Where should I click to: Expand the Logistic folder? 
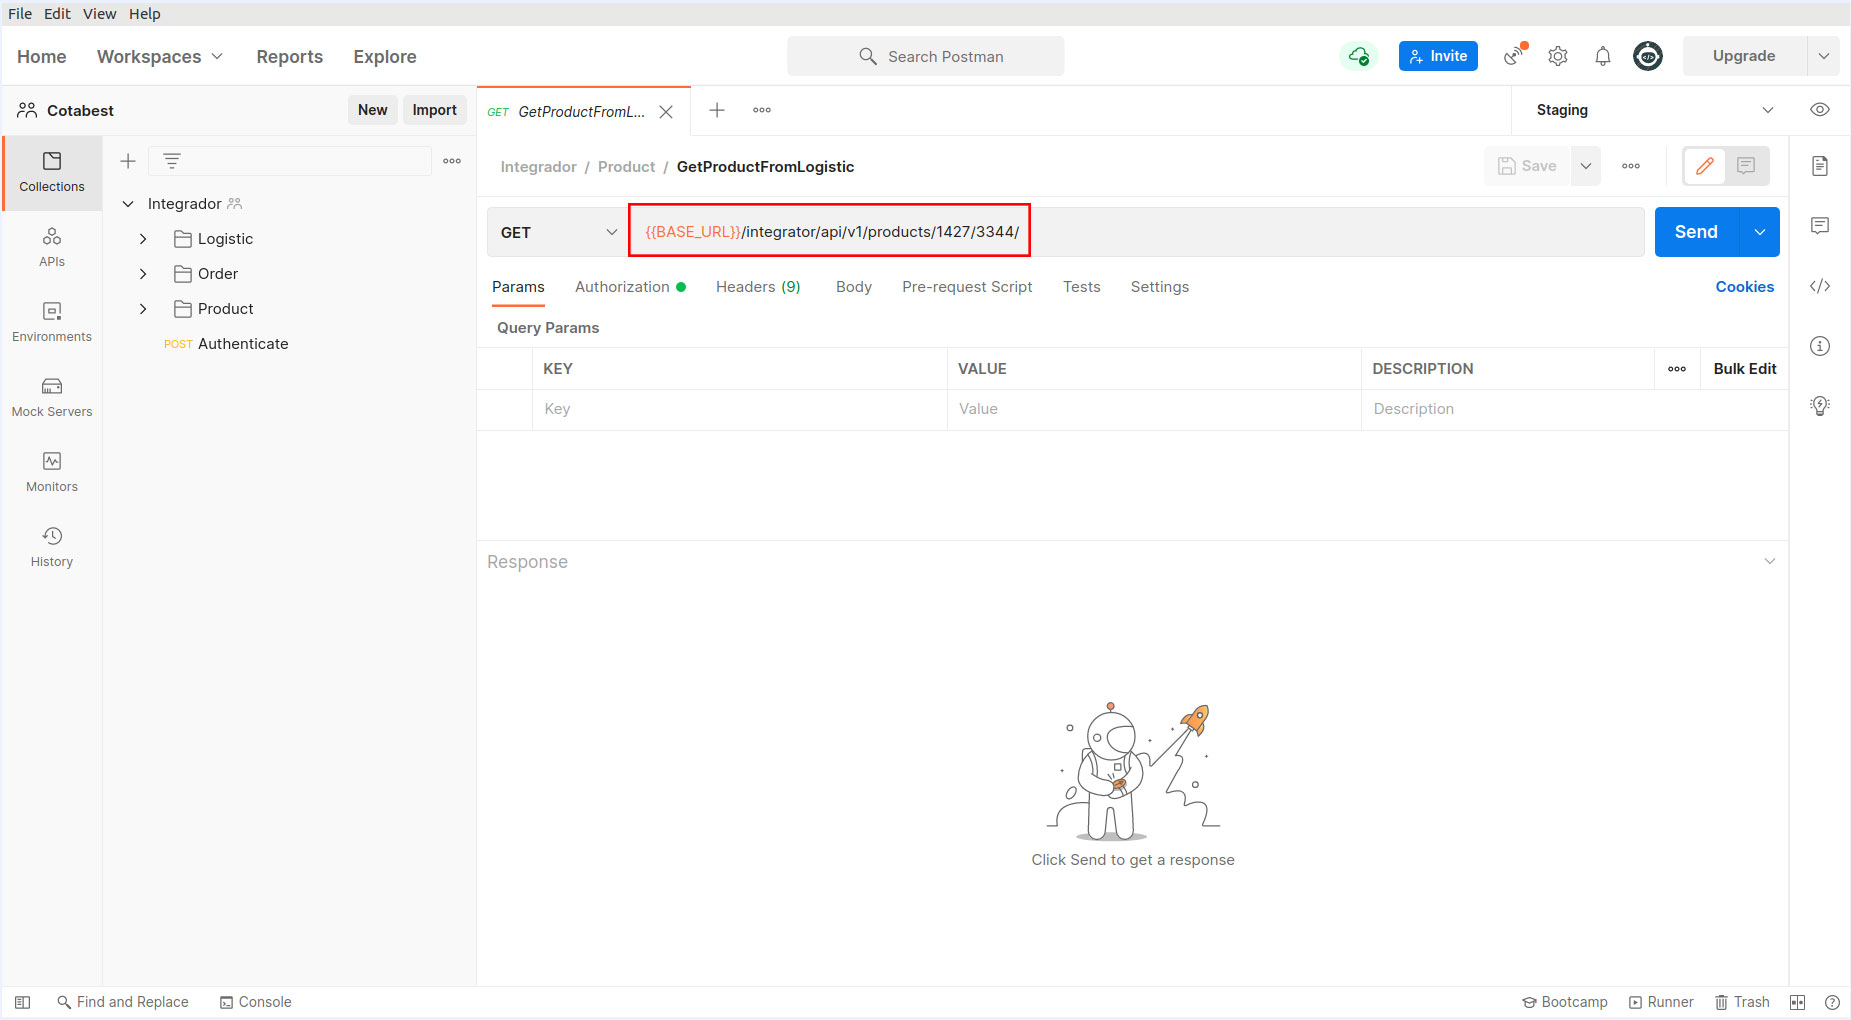tap(143, 239)
